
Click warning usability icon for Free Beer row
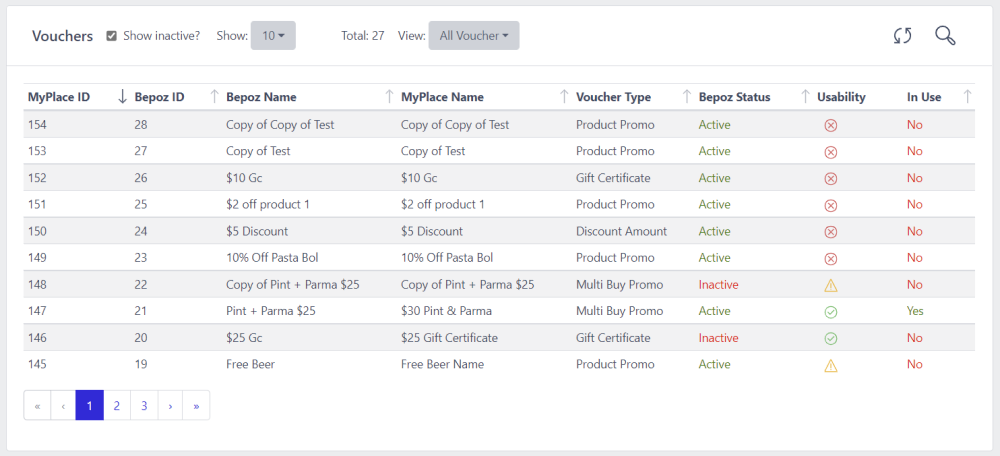830,365
